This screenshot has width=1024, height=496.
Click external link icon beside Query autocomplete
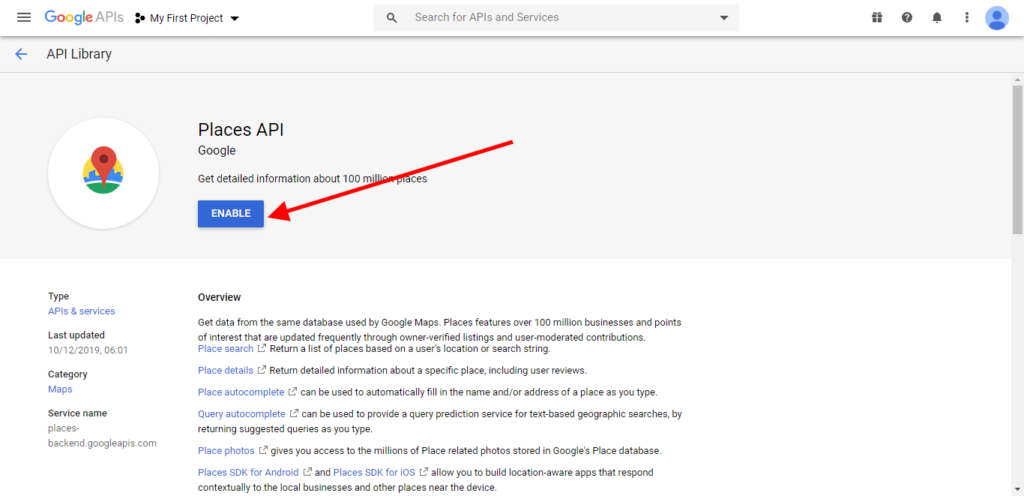pyautogui.click(x=294, y=414)
